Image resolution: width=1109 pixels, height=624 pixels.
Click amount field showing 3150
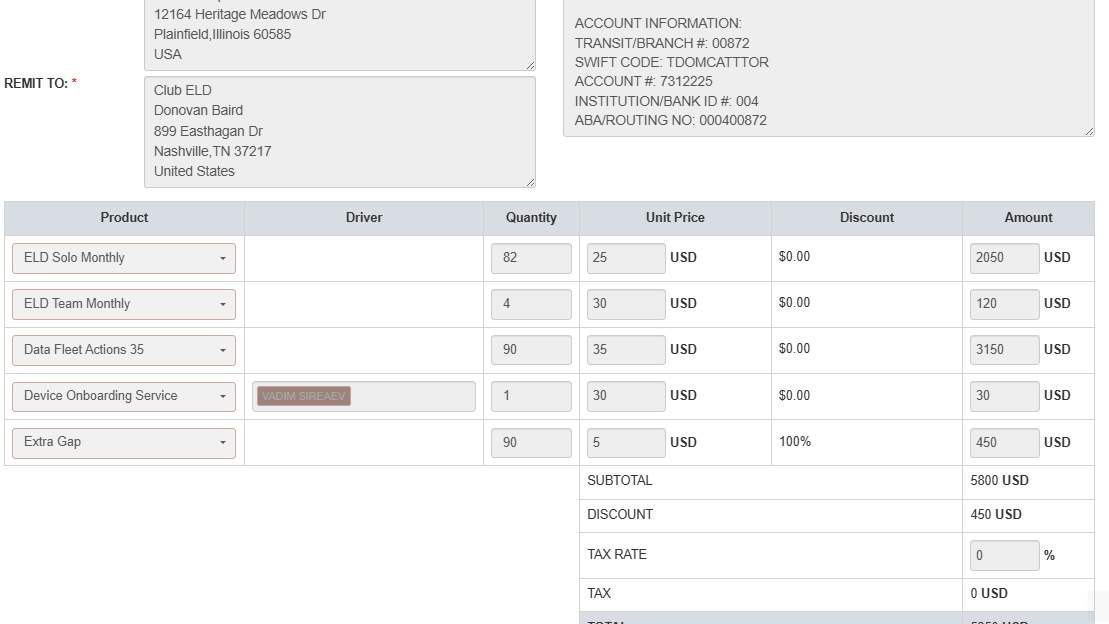click(x=1004, y=350)
